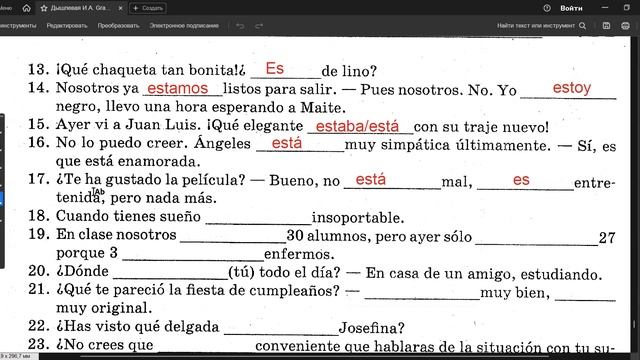Click the blank before "muy bien" in sentence 21
Screen dimensions: 640x360
(x=422, y=295)
